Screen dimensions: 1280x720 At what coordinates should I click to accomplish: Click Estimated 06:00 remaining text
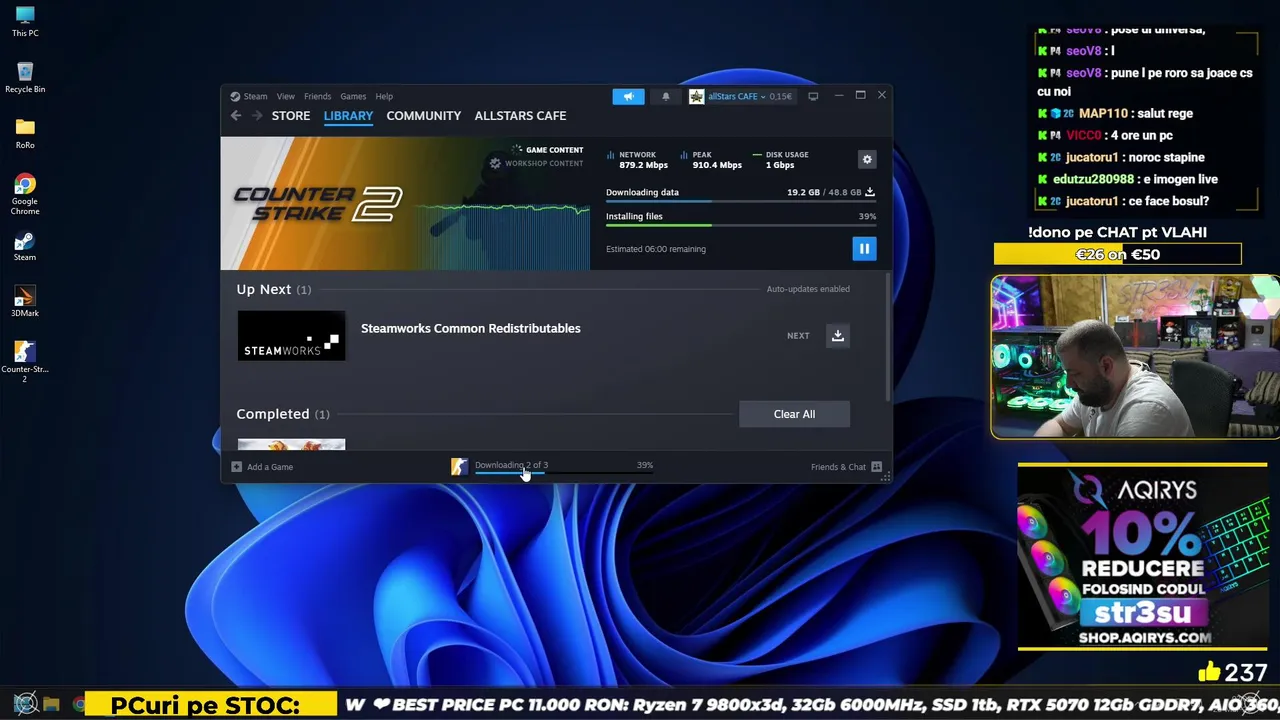(656, 249)
